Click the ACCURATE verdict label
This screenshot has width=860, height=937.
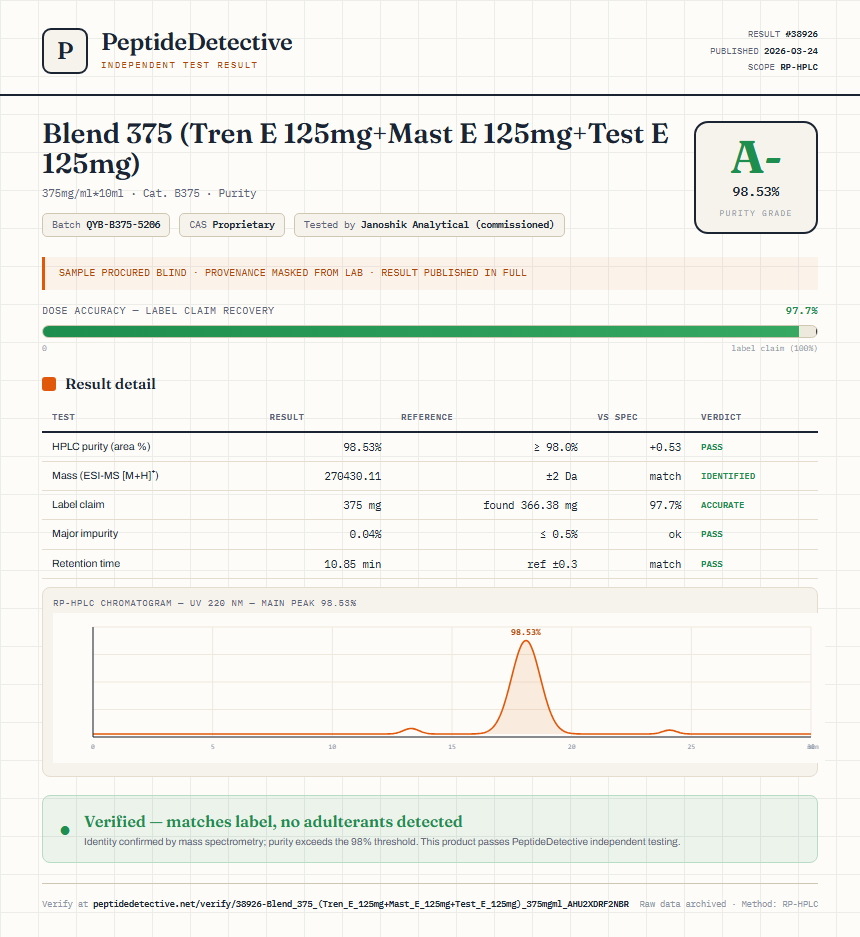pos(723,505)
